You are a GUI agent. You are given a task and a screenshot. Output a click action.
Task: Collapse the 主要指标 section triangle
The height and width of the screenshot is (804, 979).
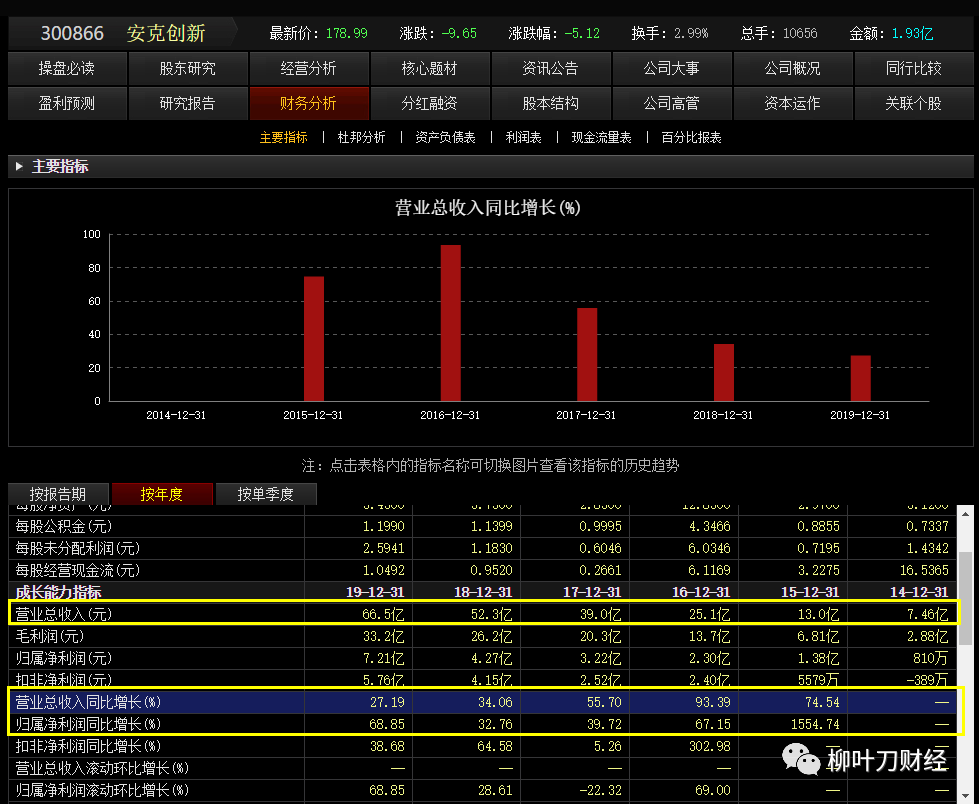[19, 166]
